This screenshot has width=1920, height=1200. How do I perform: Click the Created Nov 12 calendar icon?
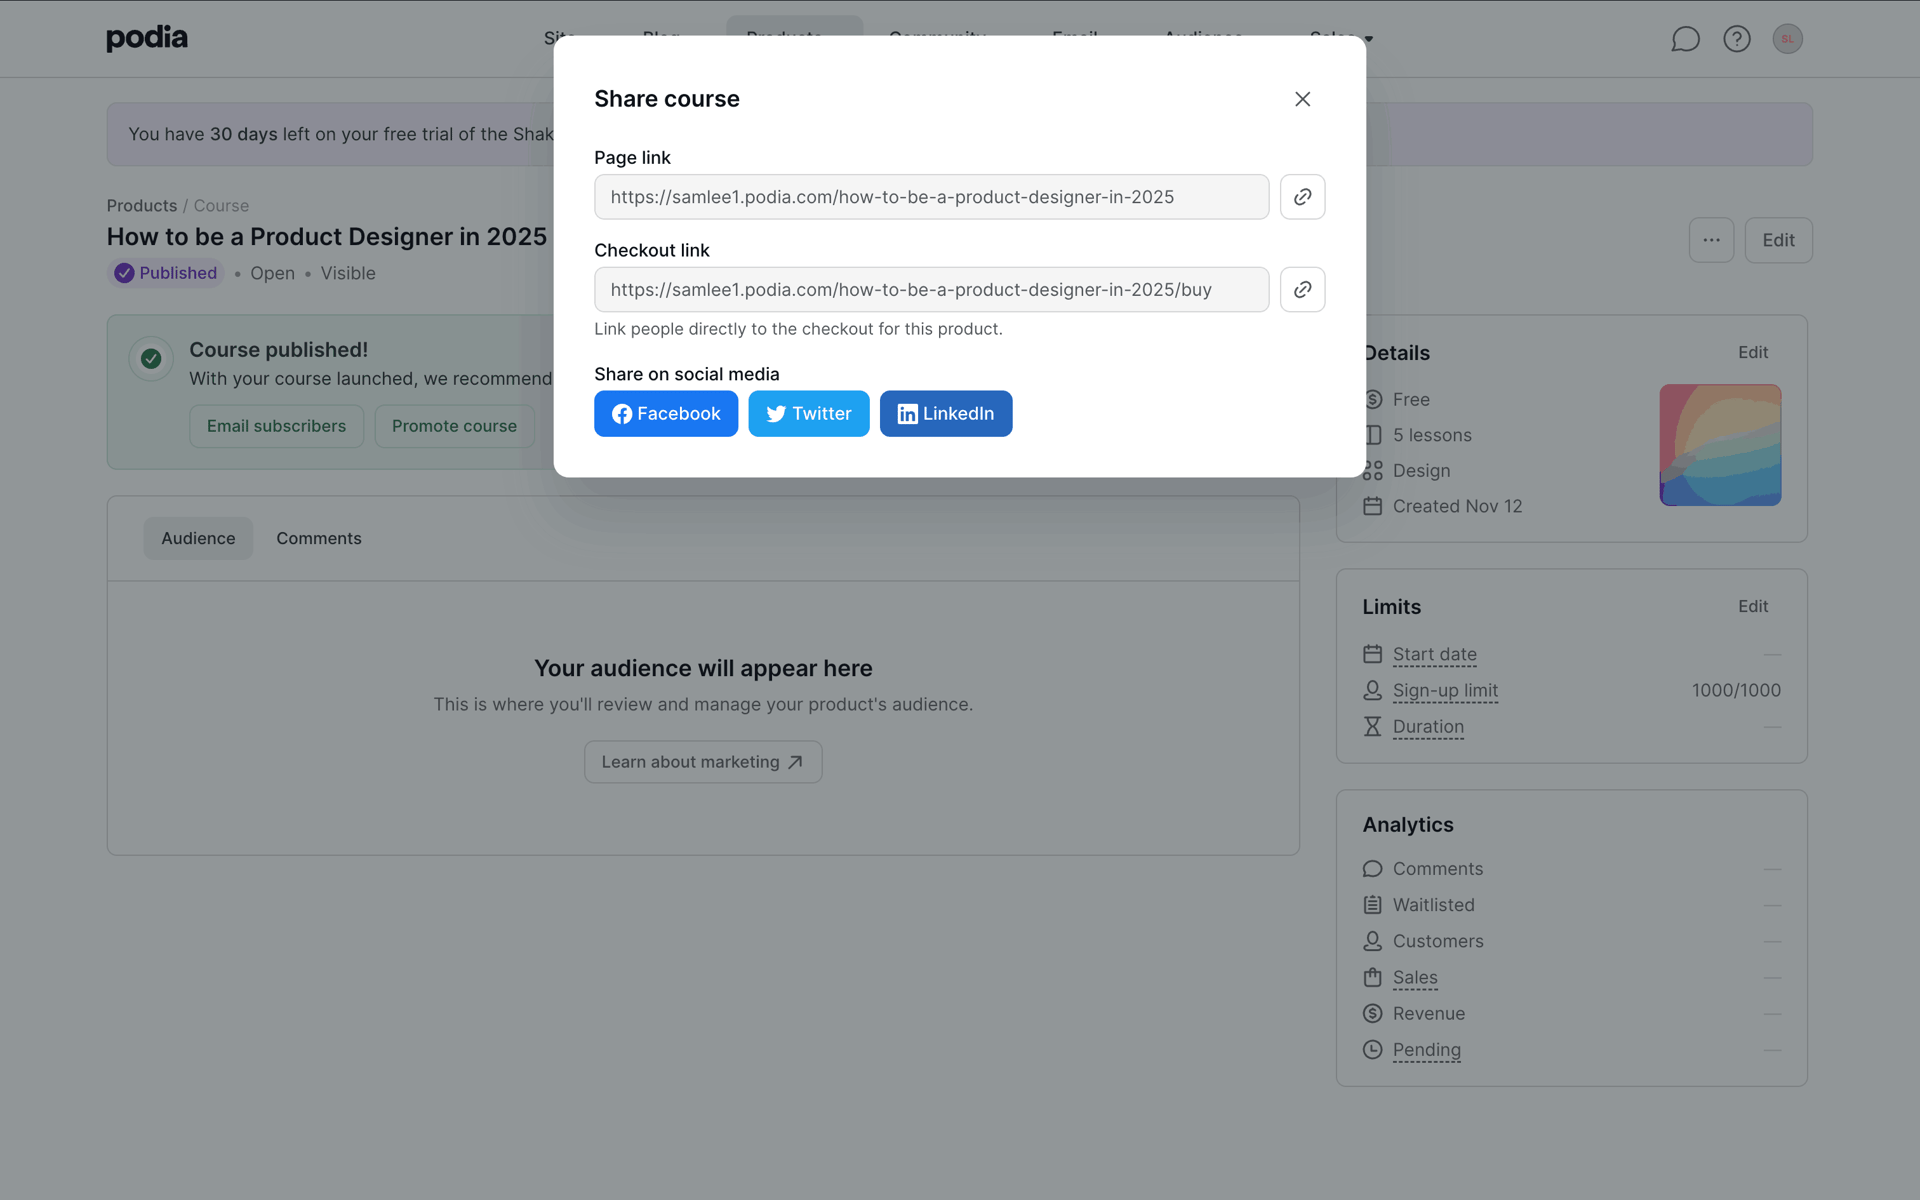(x=1372, y=506)
